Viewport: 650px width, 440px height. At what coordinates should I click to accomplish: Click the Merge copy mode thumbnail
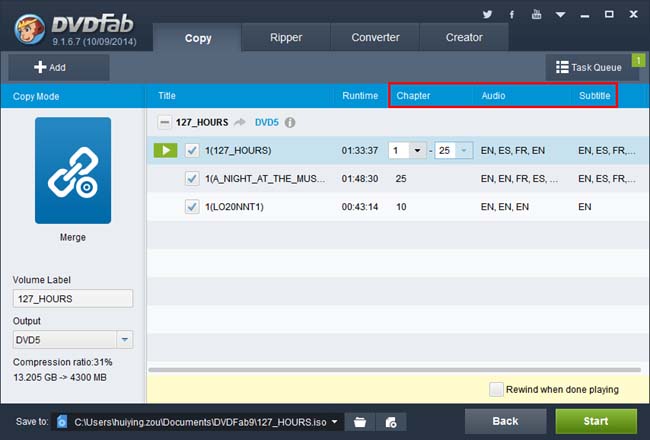click(73, 170)
